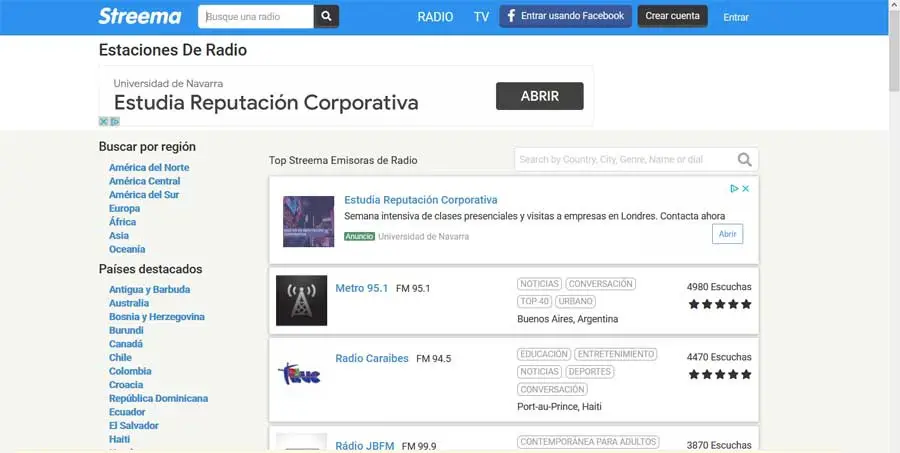Open Europa region link
This screenshot has width=900, height=453.
pos(125,208)
